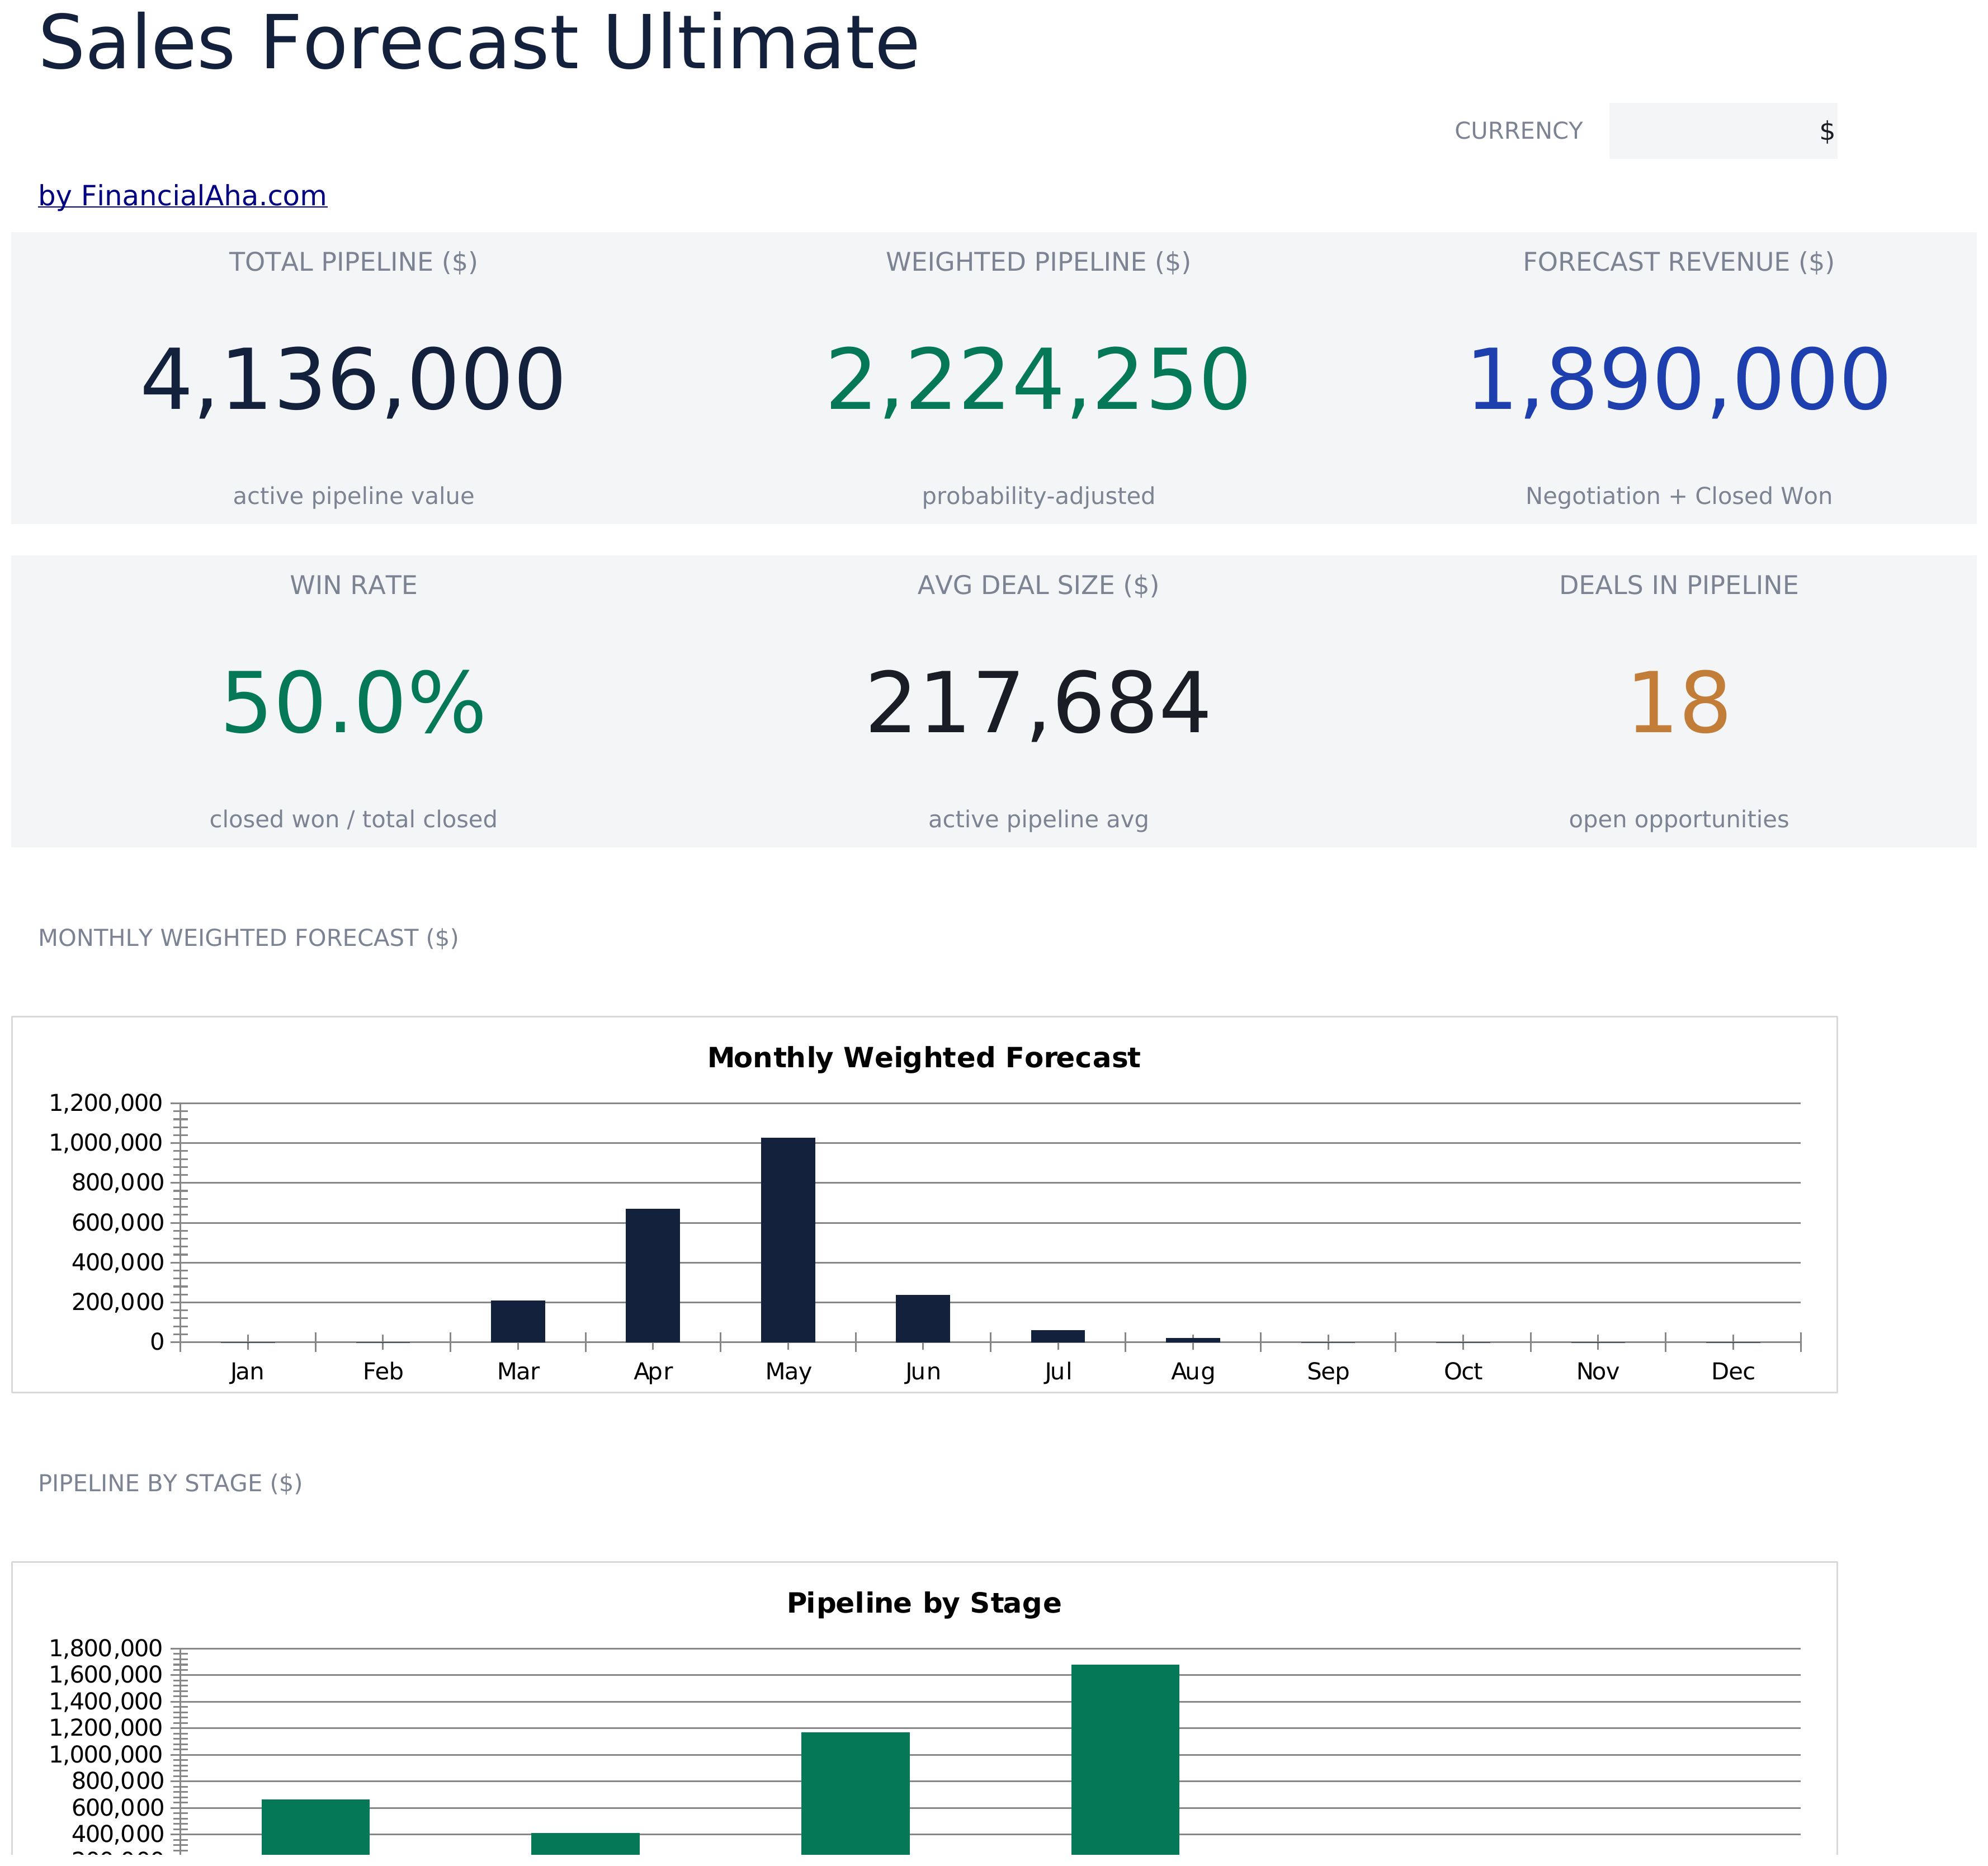Click the open opportunities caption
Image resolution: width=1988 pixels, height=1866 pixels.
click(x=1678, y=820)
